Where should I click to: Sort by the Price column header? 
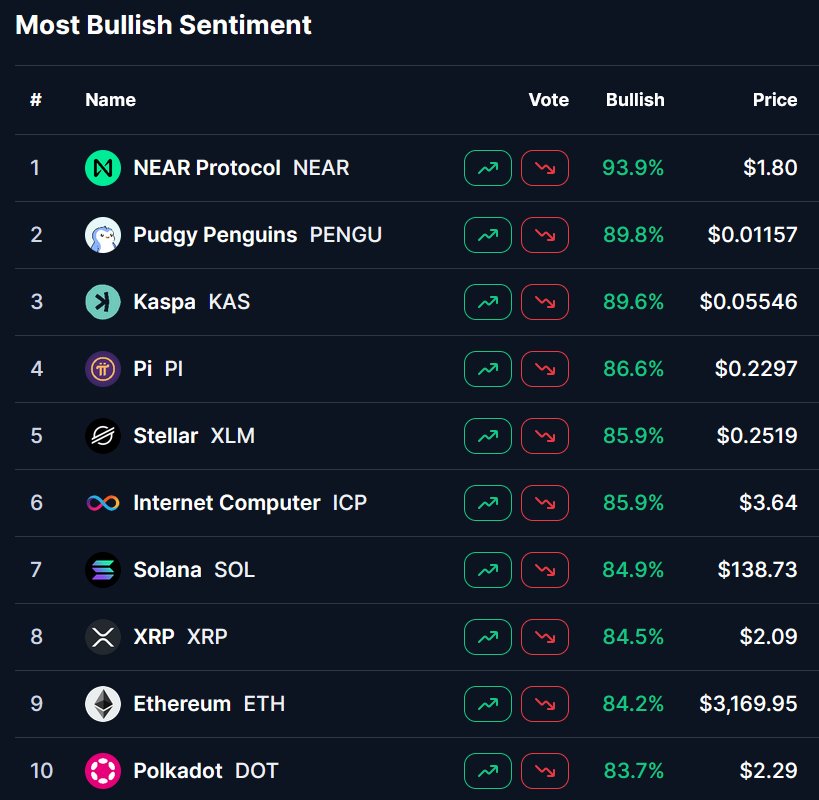(x=775, y=100)
